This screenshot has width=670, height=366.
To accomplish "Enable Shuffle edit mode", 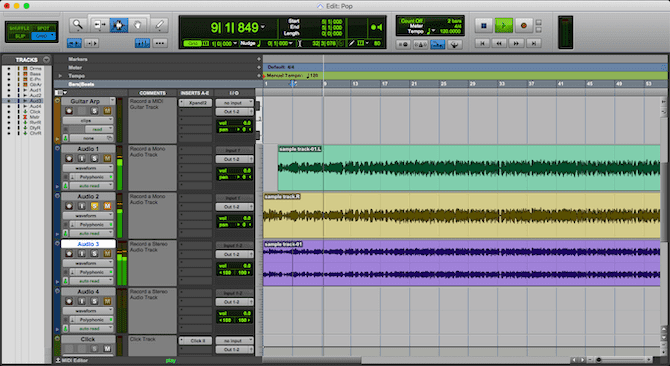I will tap(19, 28).
